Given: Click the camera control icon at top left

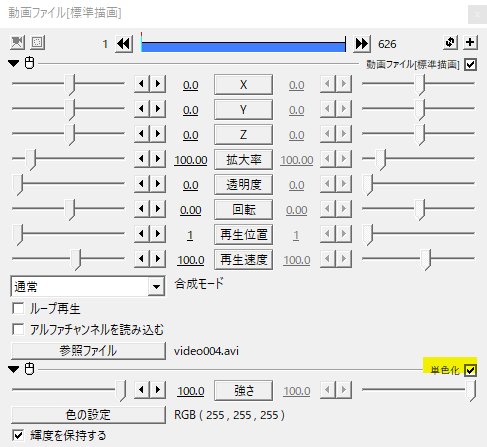Looking at the screenshot, I should point(17,43).
